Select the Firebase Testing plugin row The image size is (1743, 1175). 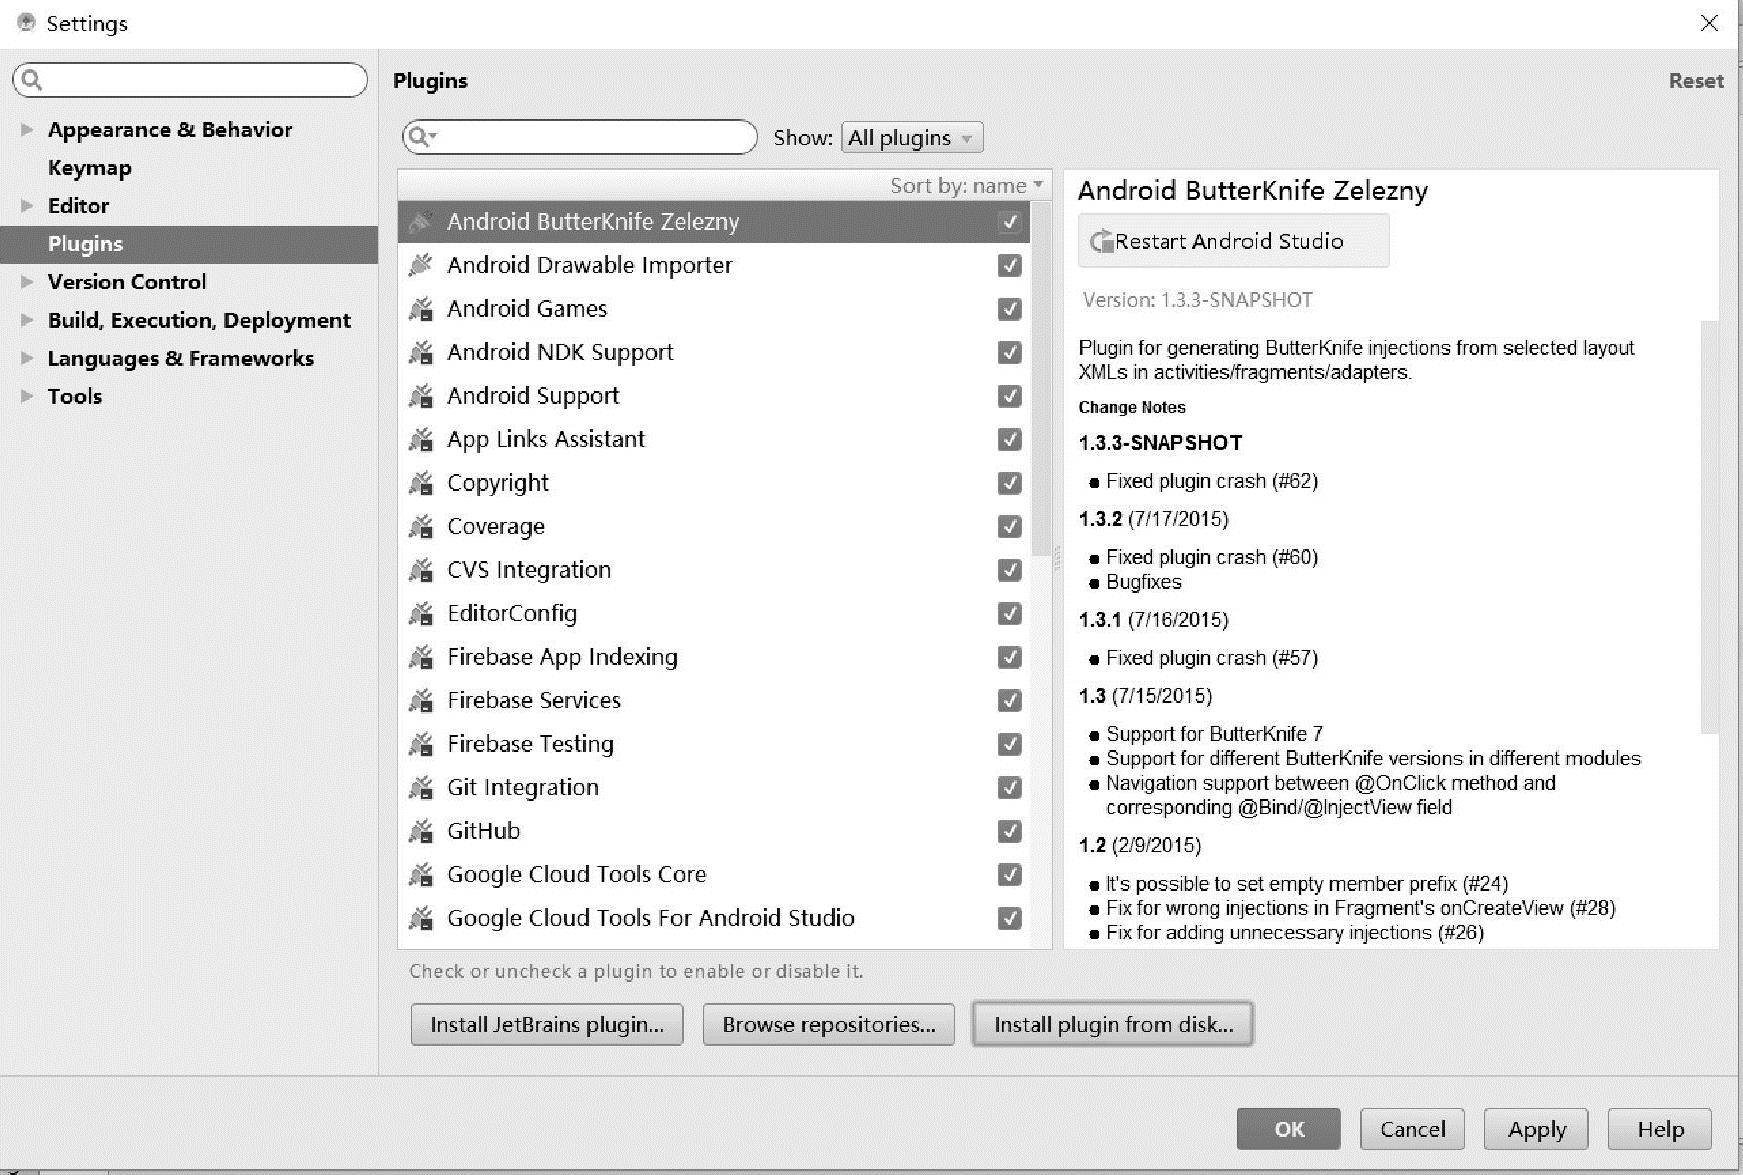pos(714,744)
